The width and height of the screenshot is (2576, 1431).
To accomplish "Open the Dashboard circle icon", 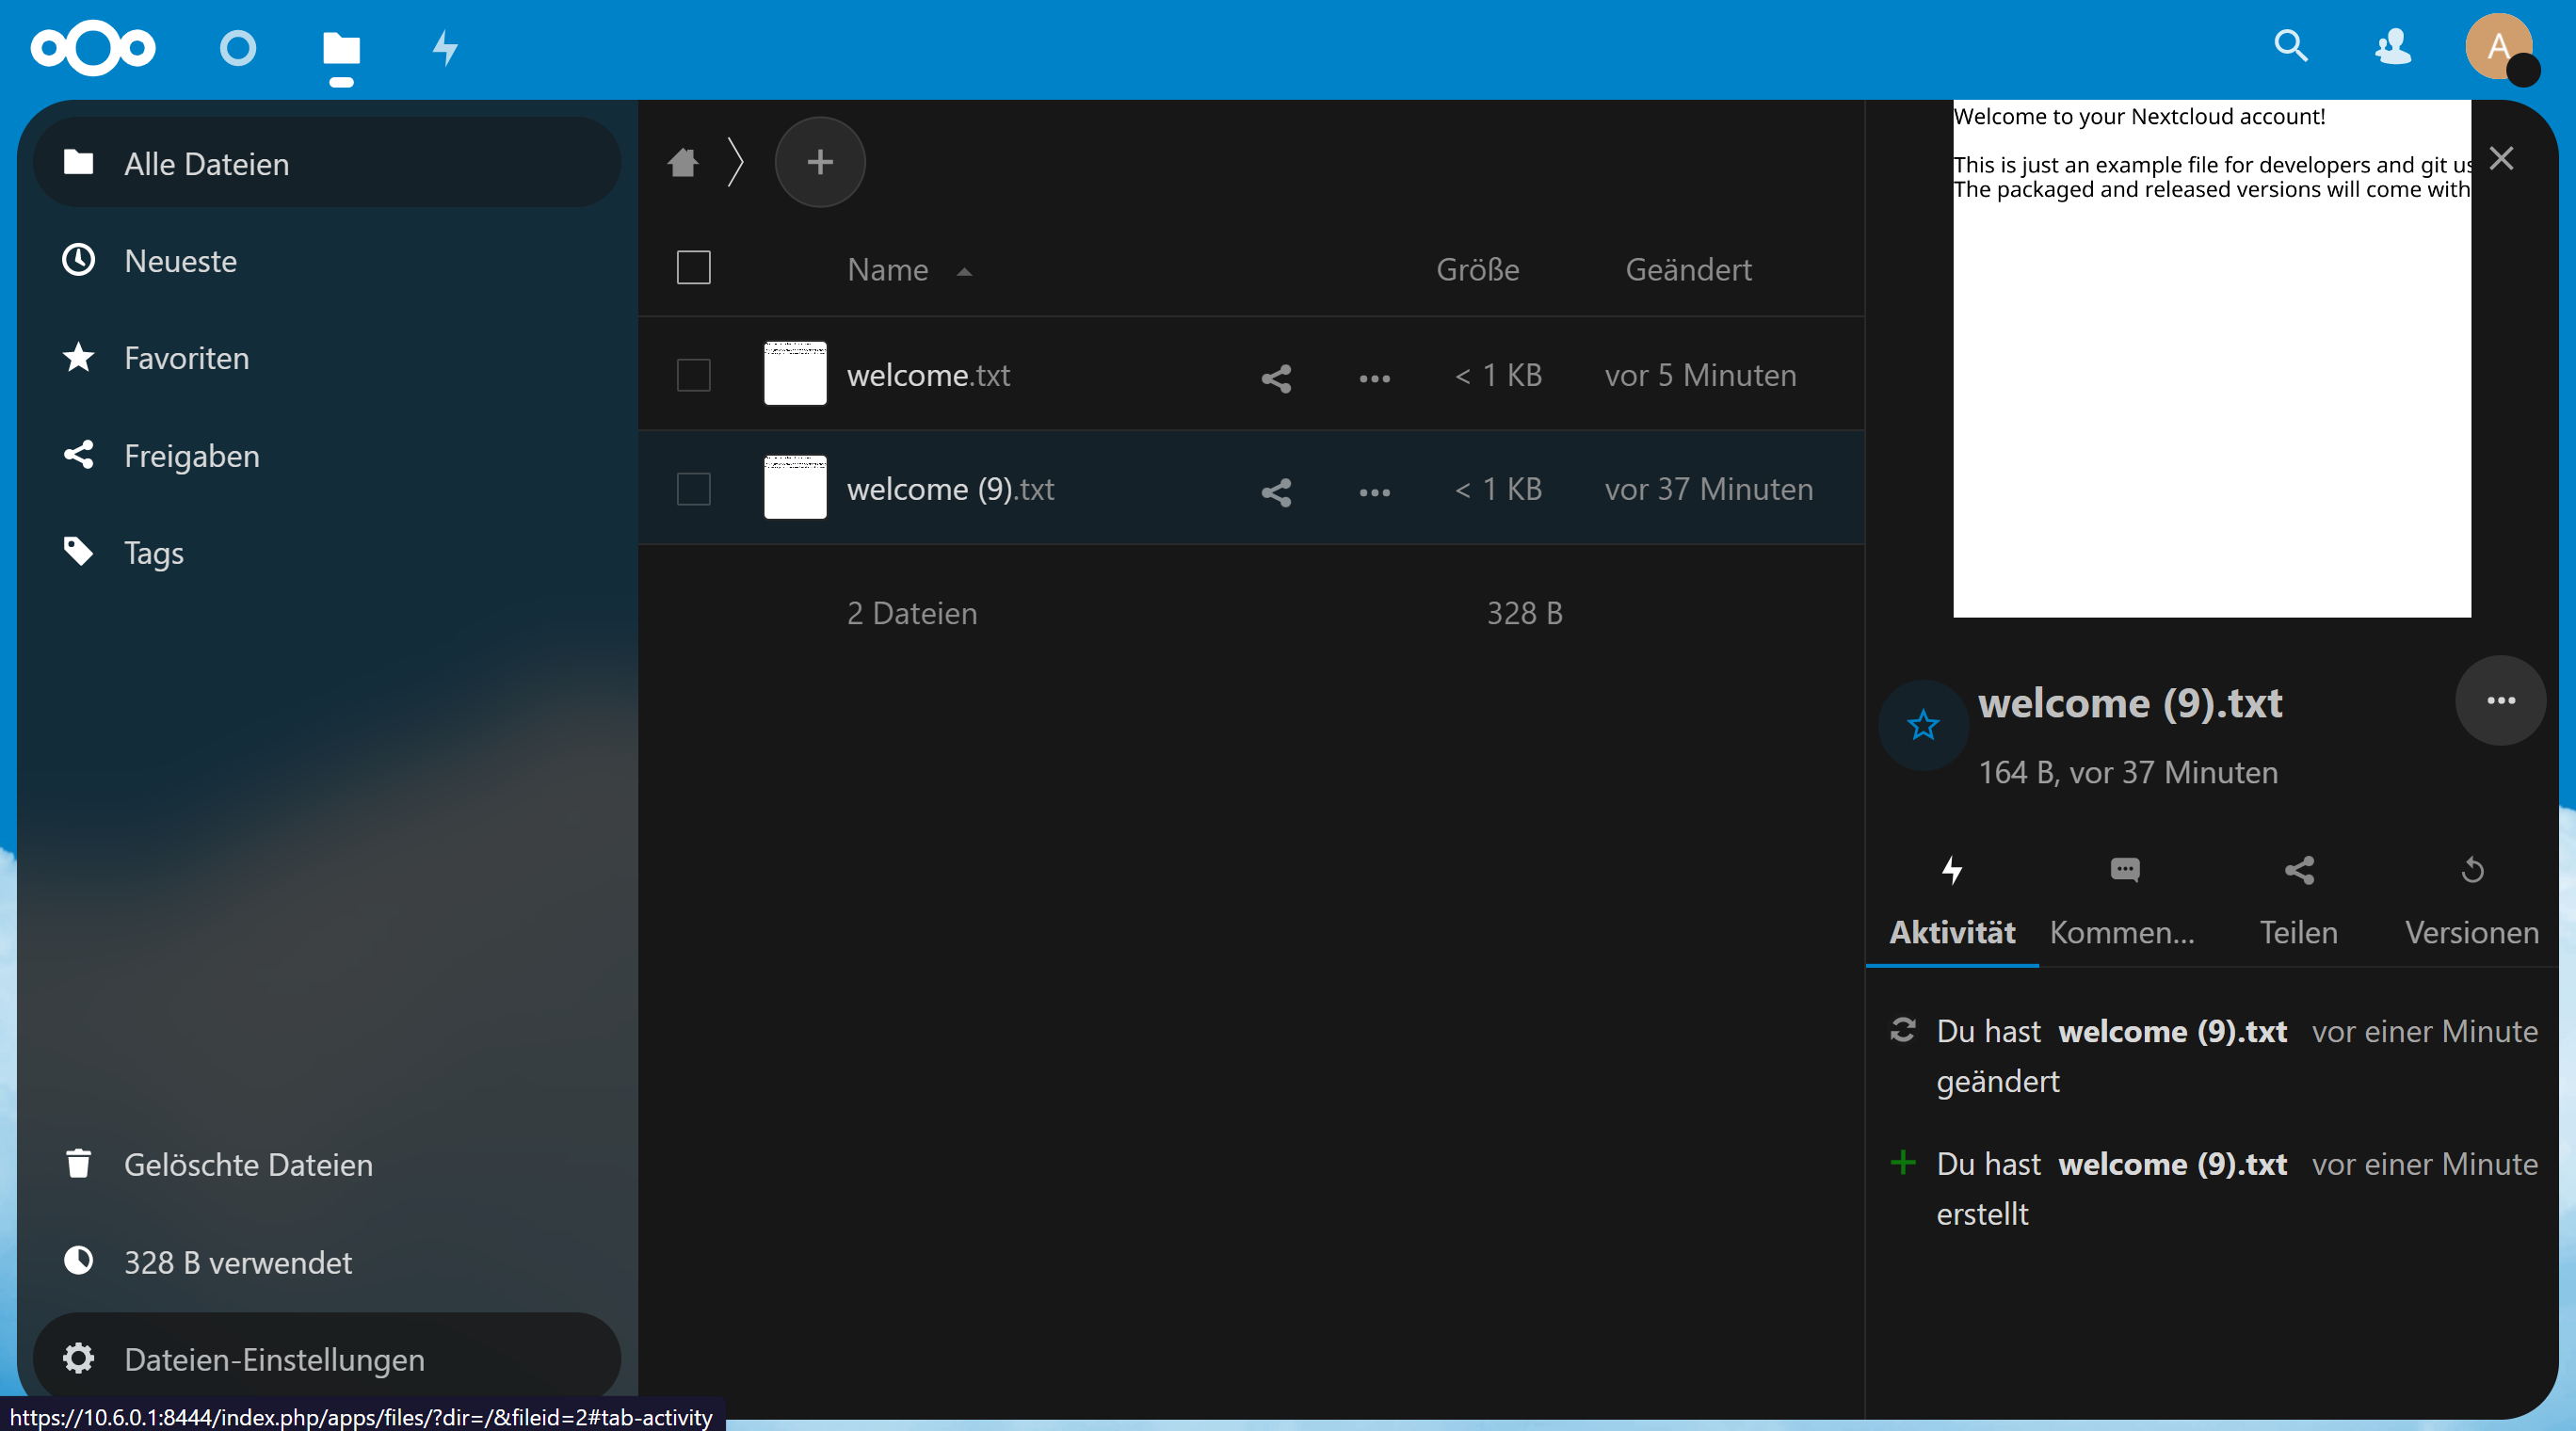I will tap(238, 48).
